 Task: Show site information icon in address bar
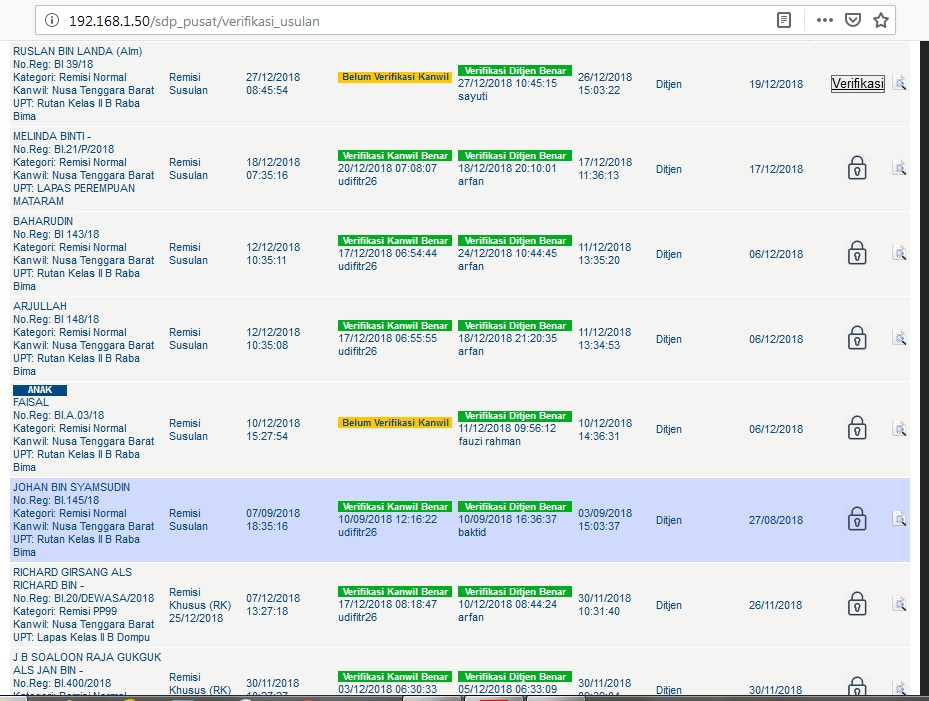[x=52, y=20]
